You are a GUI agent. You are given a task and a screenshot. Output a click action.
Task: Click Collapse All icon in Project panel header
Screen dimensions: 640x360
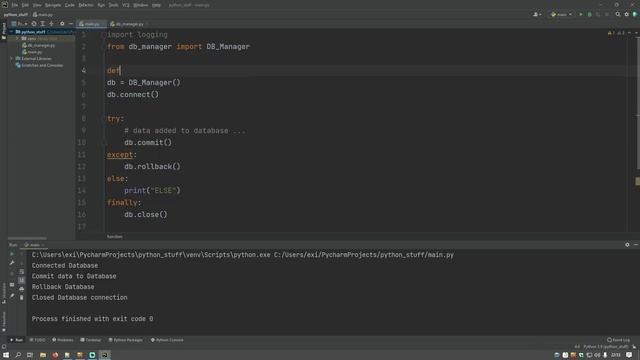[x=51, y=24]
